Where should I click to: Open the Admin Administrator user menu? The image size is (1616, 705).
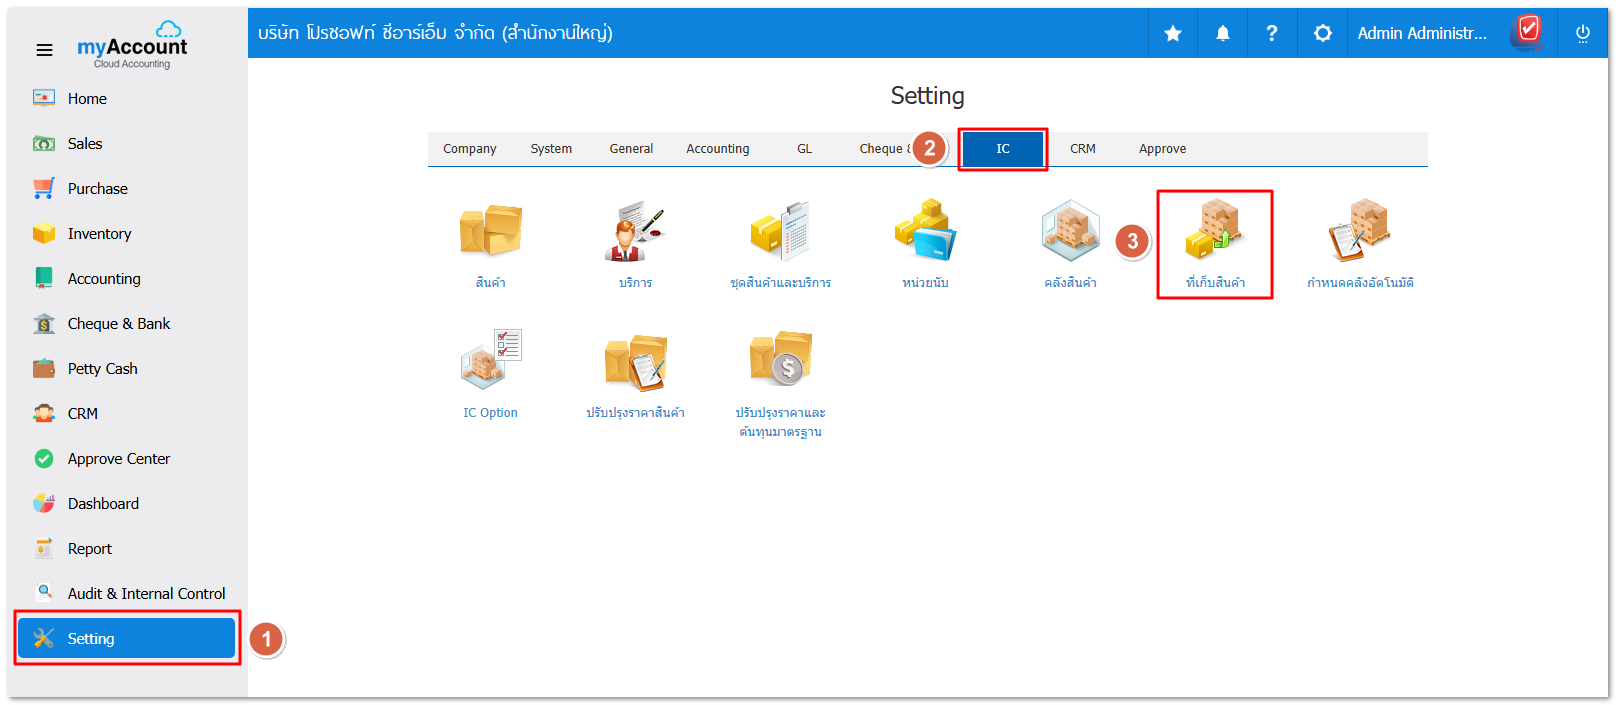(x=1421, y=34)
